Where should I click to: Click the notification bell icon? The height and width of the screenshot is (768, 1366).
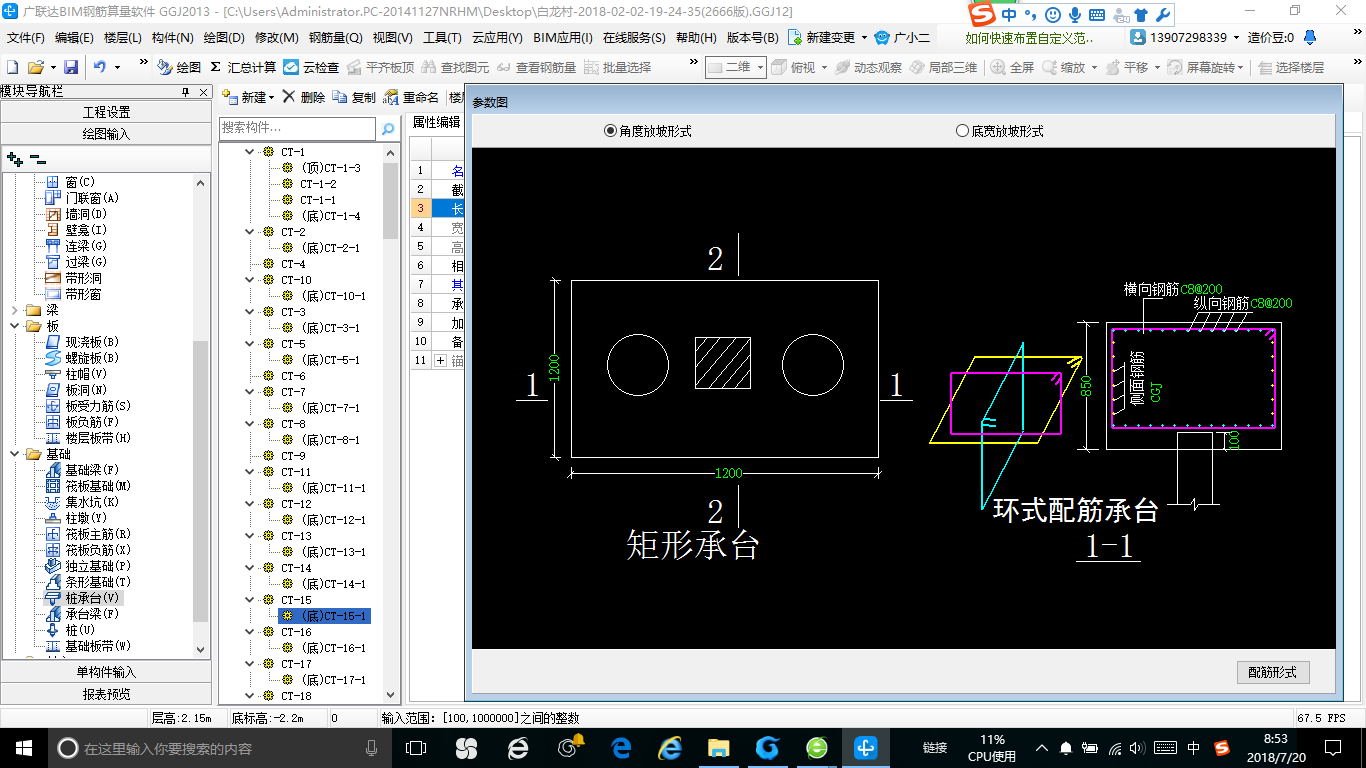(1311, 37)
